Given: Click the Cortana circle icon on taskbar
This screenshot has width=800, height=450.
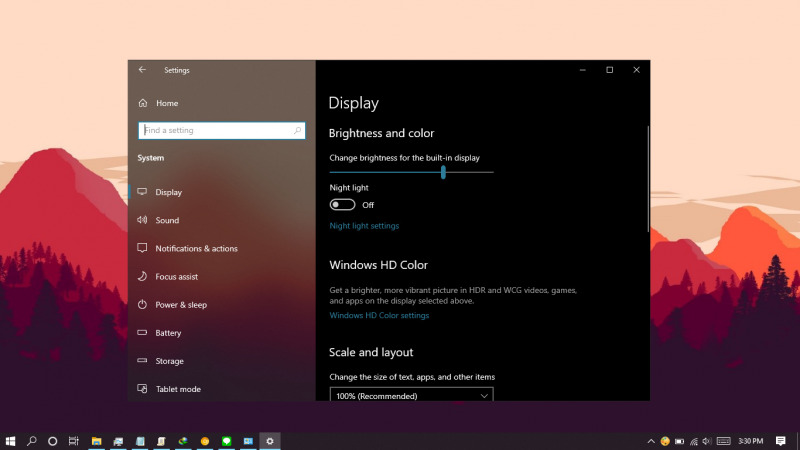Looking at the screenshot, I should click(52, 440).
